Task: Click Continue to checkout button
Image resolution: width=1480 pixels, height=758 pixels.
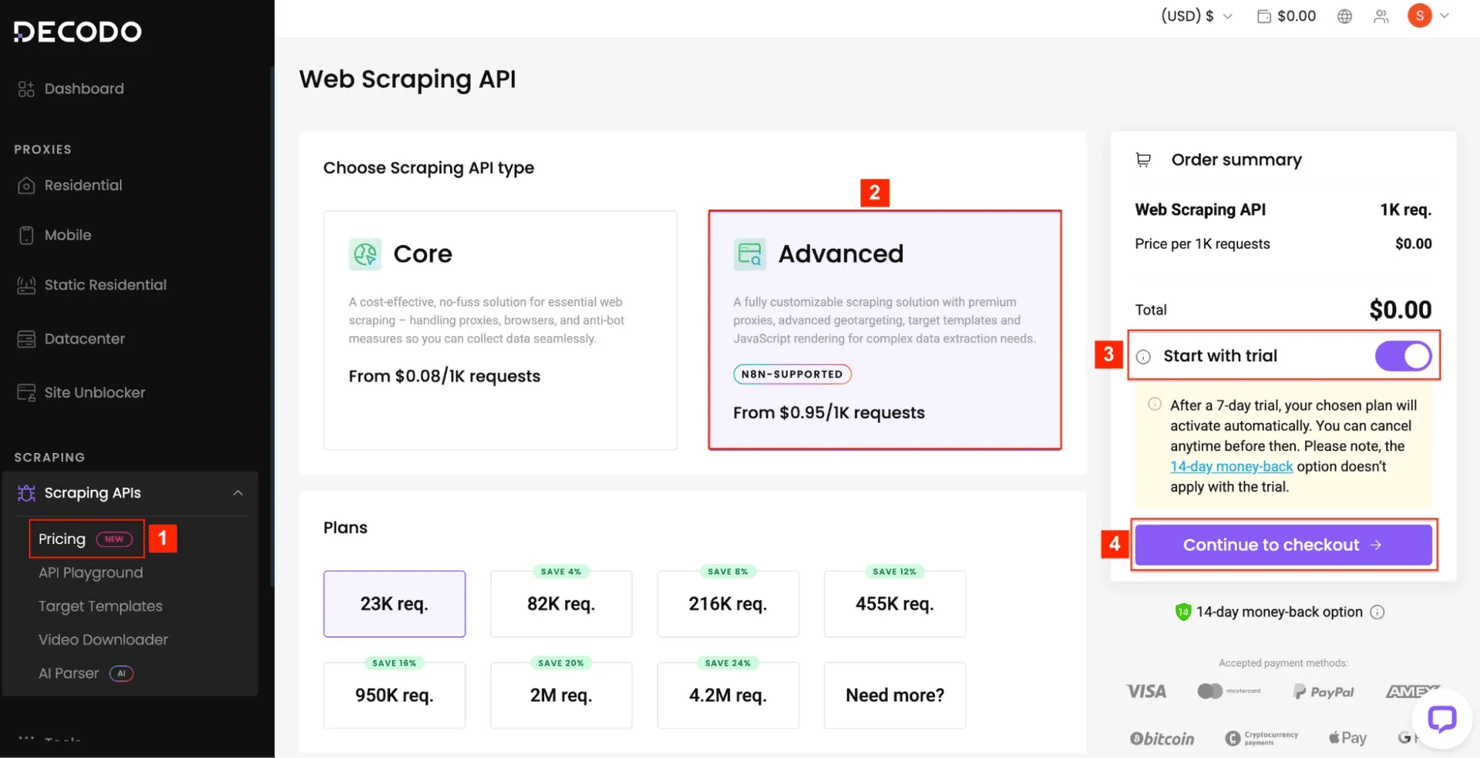Action: (1283, 545)
